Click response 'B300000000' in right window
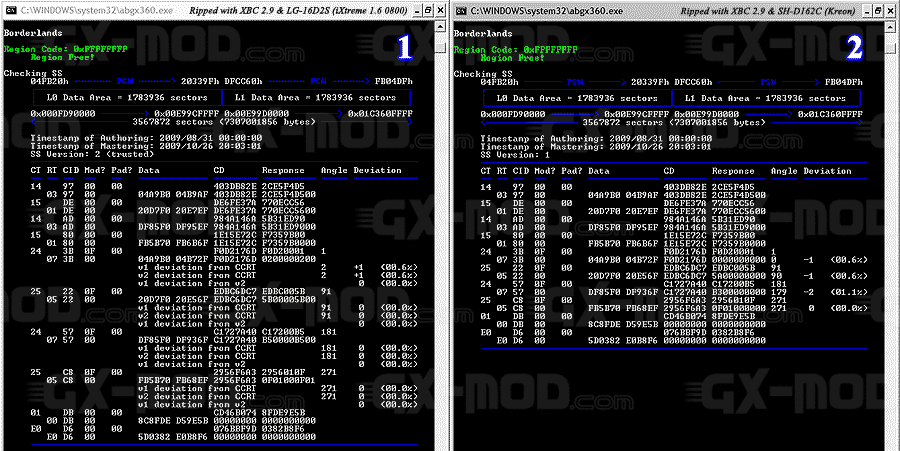This screenshot has height=451, width=900. tap(739, 292)
